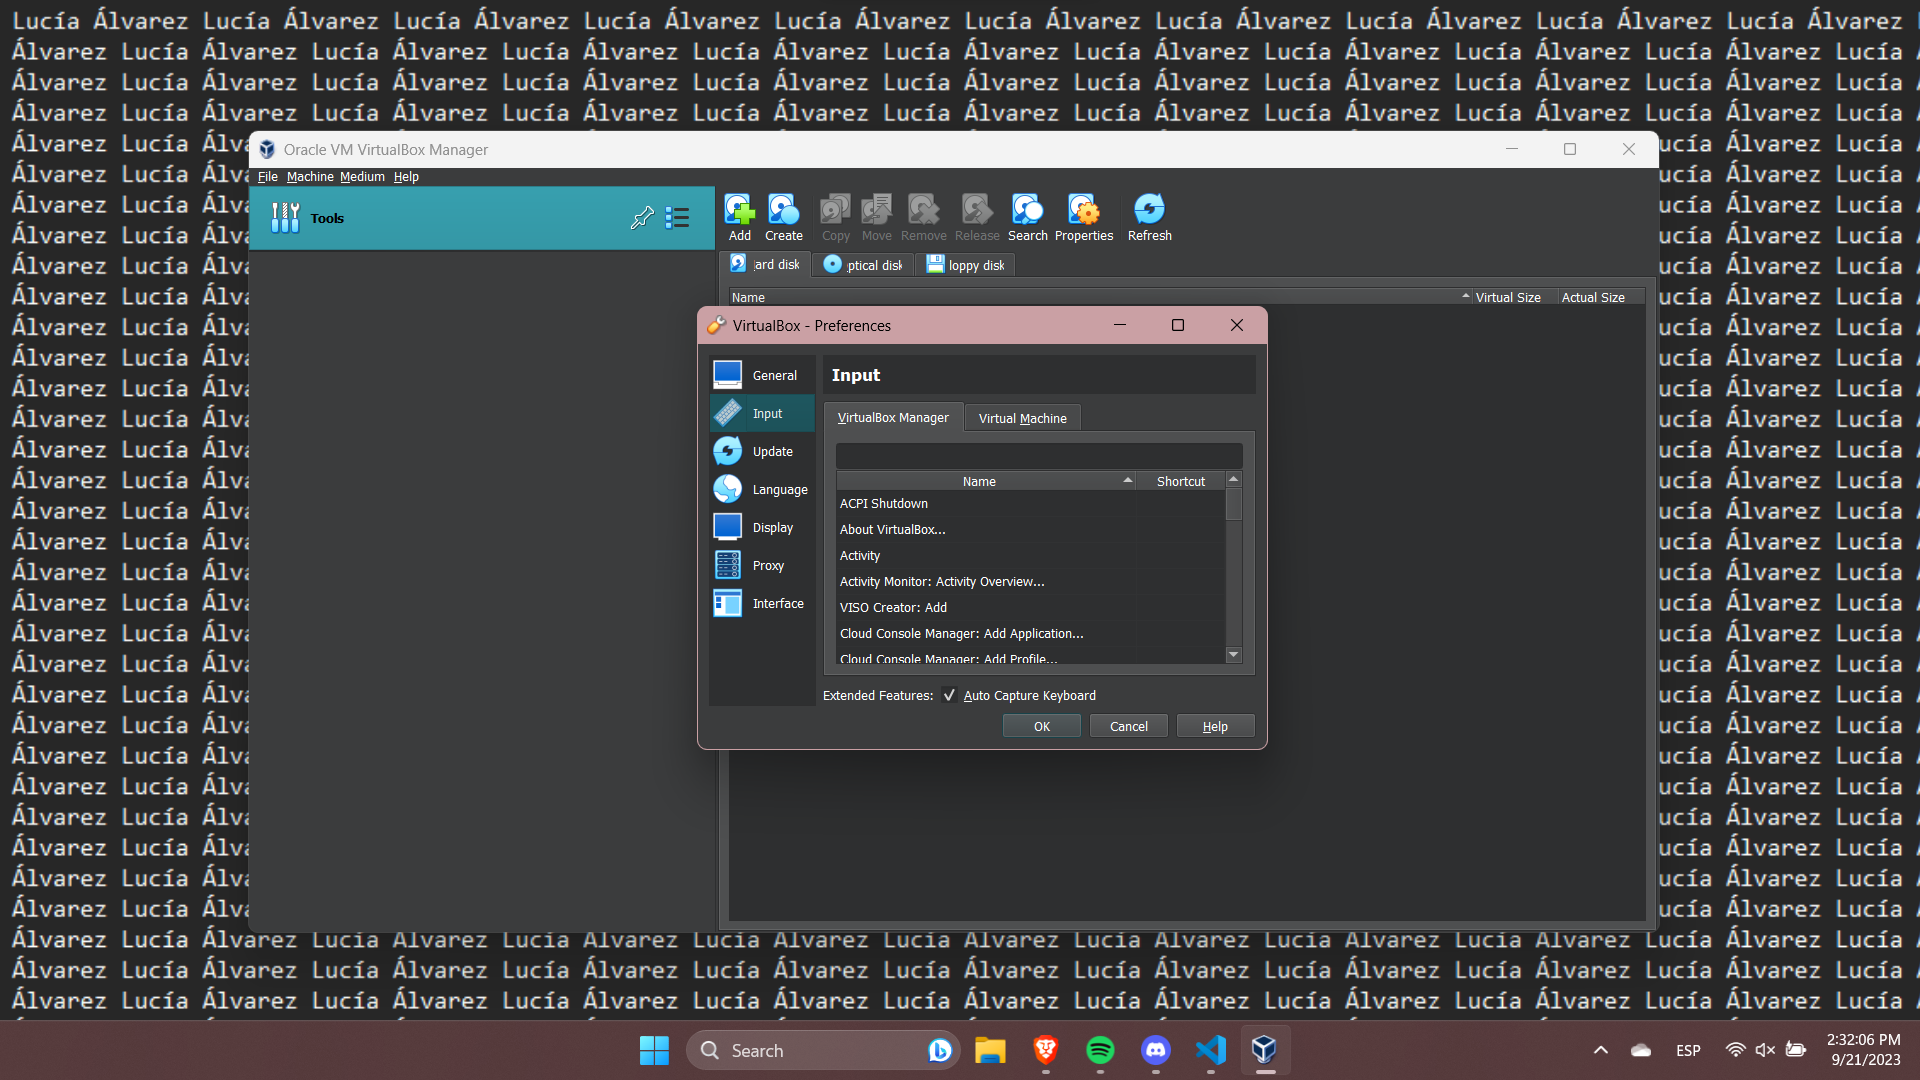Toggle the Auto Capture Keyboard checkbox

[948, 694]
